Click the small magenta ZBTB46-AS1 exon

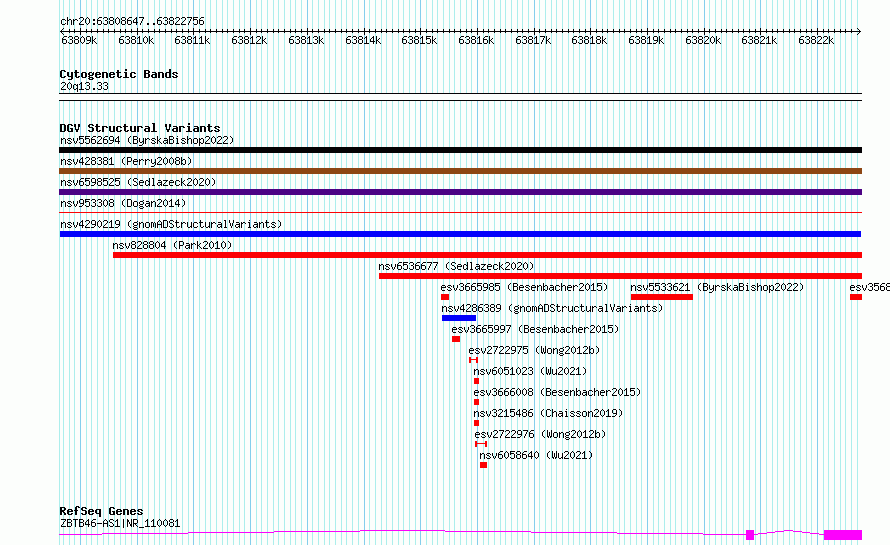(750, 535)
